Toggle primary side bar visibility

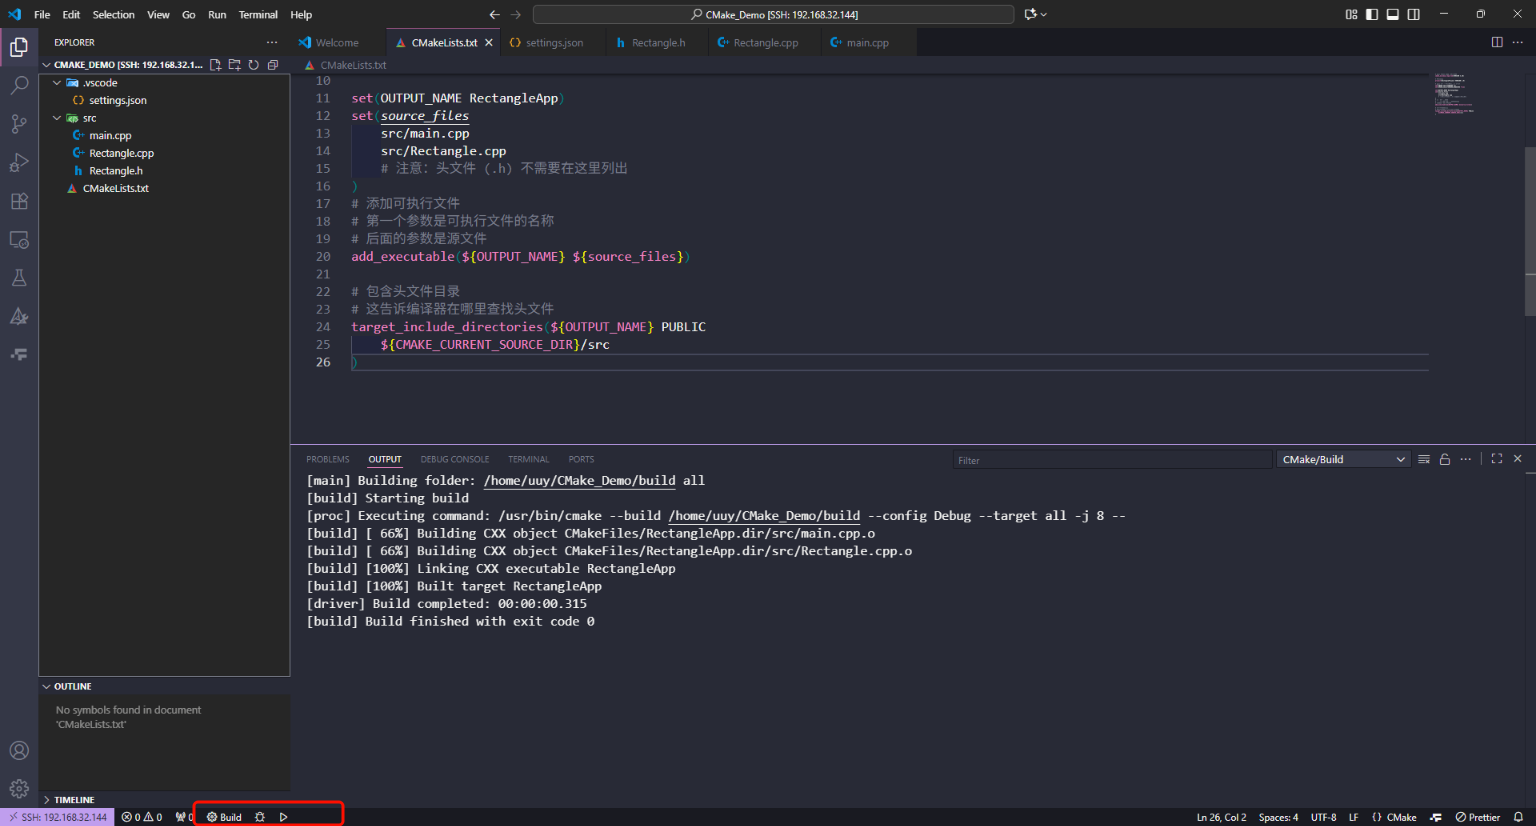click(x=1372, y=14)
